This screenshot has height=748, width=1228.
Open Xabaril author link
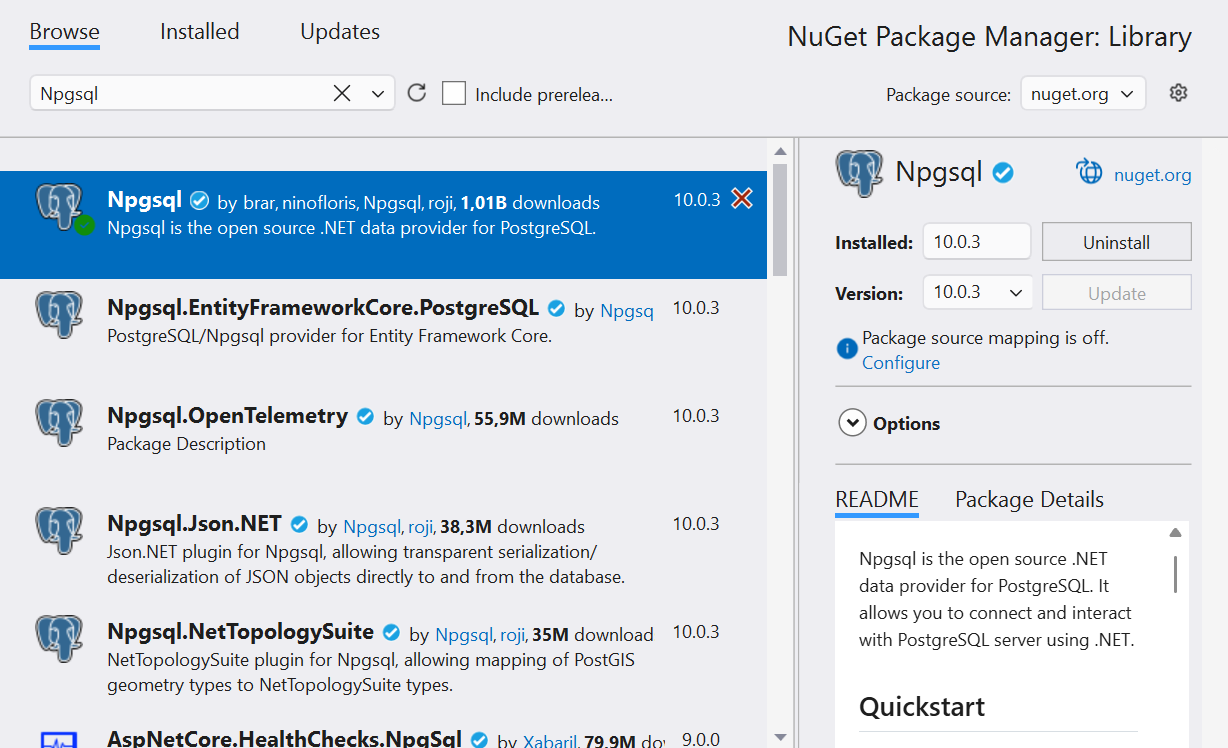coord(552,741)
